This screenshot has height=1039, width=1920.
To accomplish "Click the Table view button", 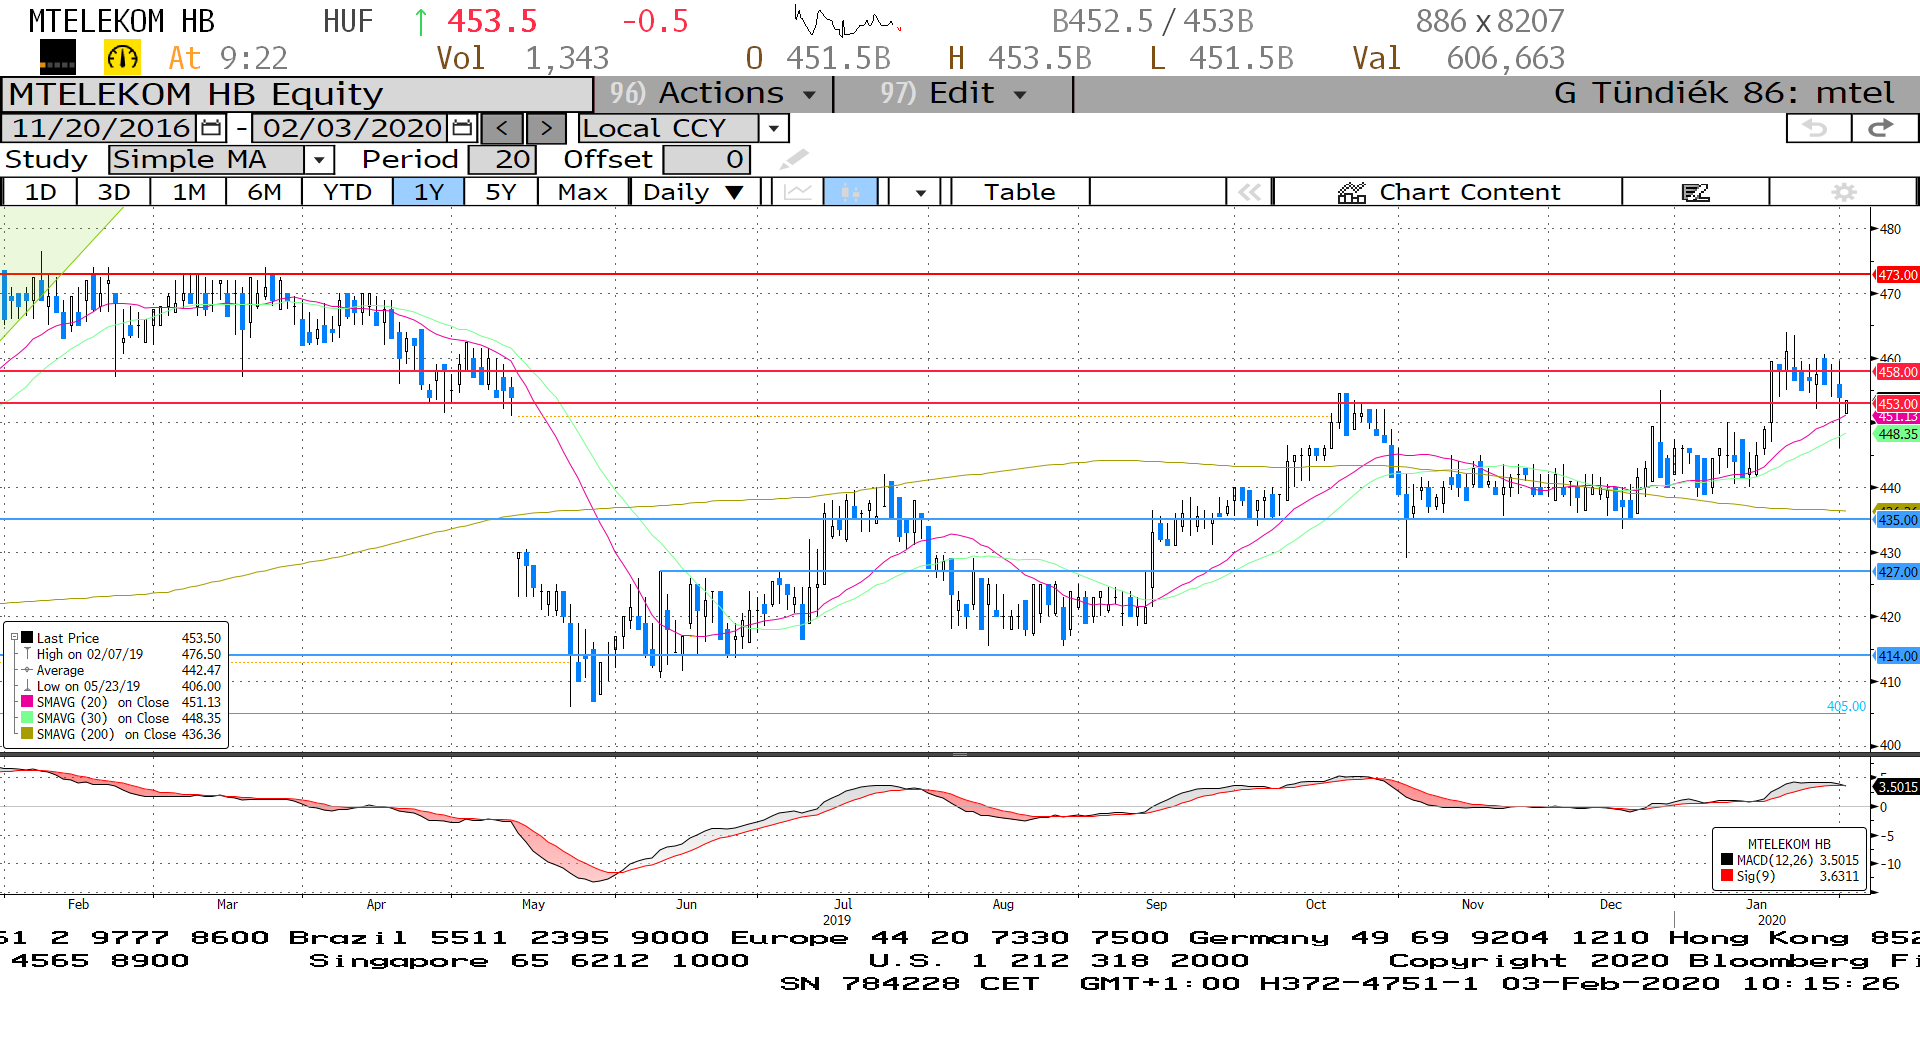I will pyautogui.click(x=1020, y=192).
